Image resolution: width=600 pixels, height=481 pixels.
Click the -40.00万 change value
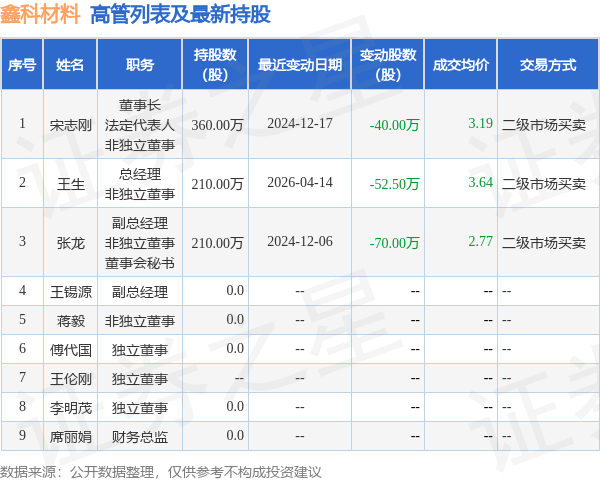[394, 125]
